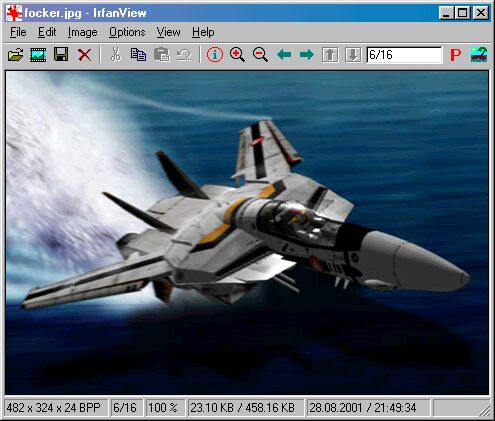Viewport: 495px width, 421px height.
Task: Click the Zoom Out magnifier
Action: pyautogui.click(x=260, y=55)
